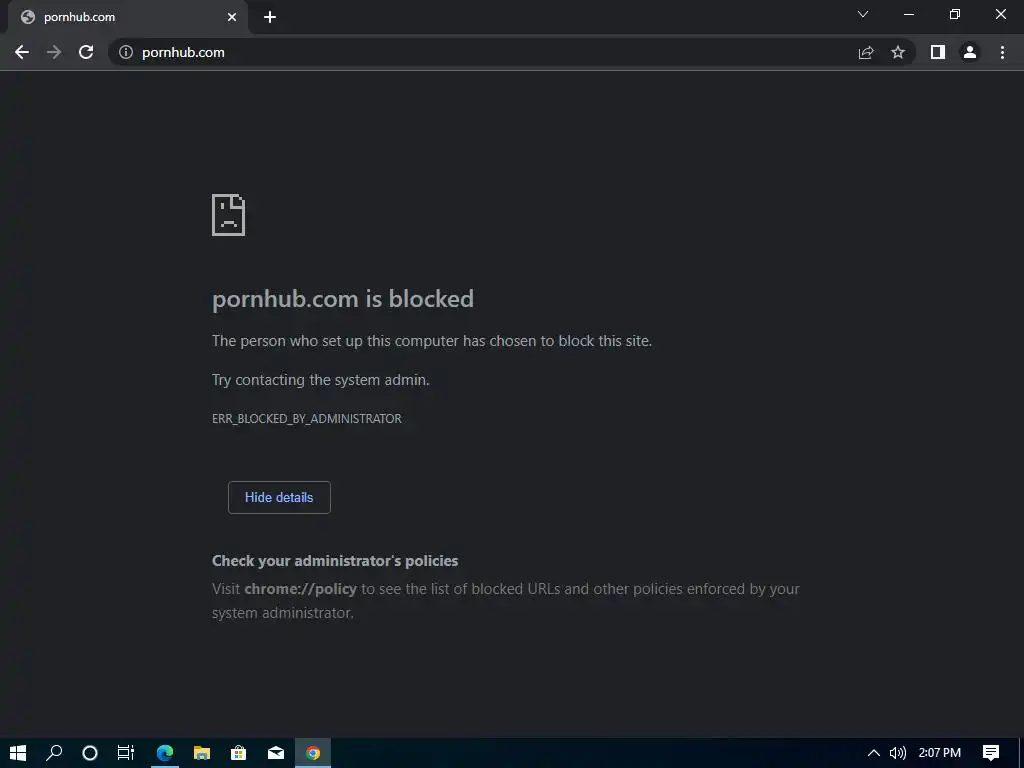The height and width of the screenshot is (768, 1024).
Task: Show hidden system tray icons
Action: [x=873, y=753]
